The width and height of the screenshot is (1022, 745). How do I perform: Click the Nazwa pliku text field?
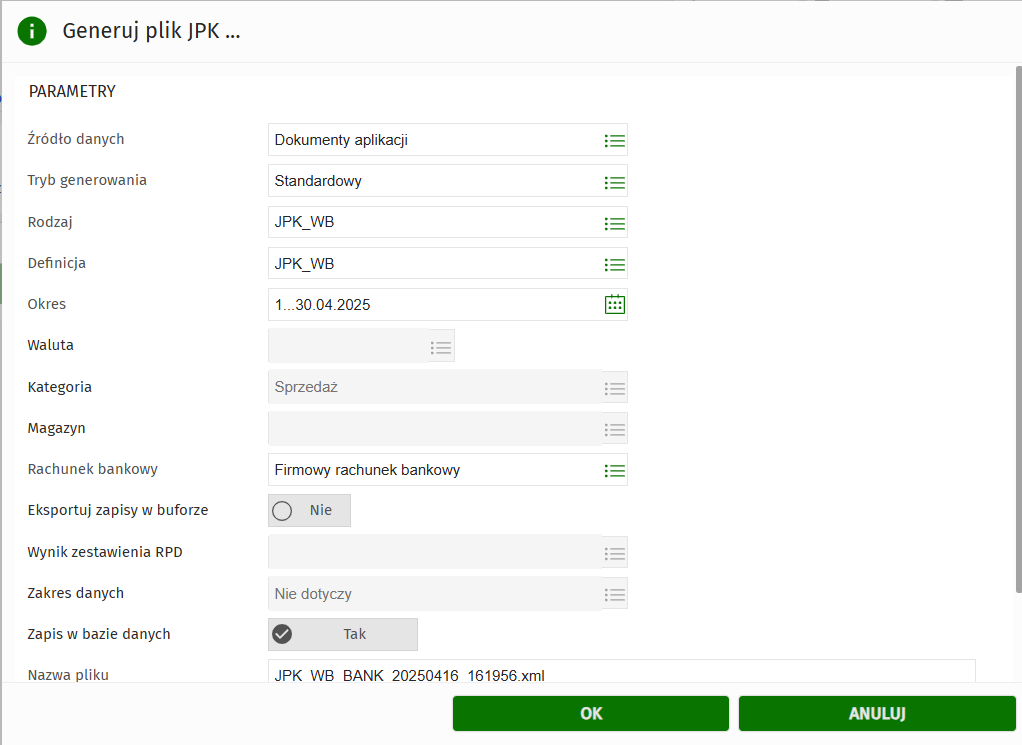(x=620, y=673)
